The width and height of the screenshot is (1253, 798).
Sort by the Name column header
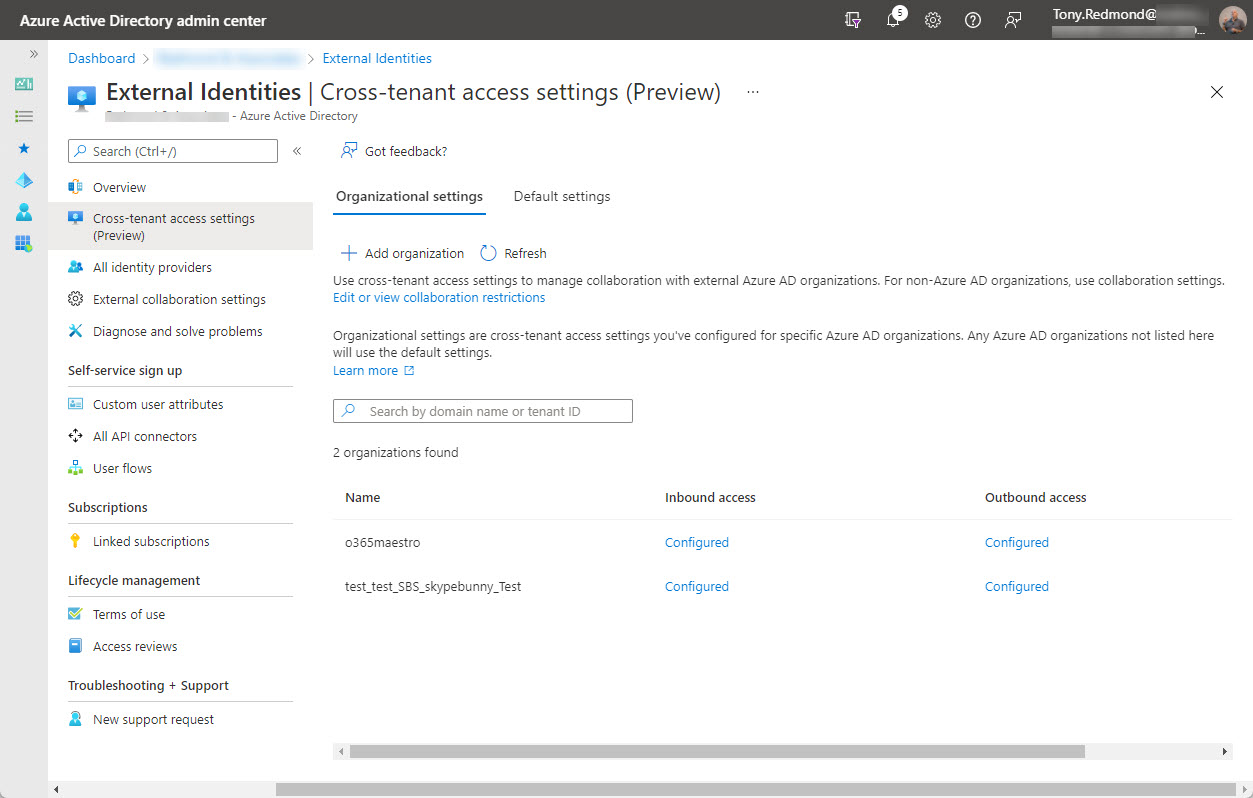click(363, 497)
